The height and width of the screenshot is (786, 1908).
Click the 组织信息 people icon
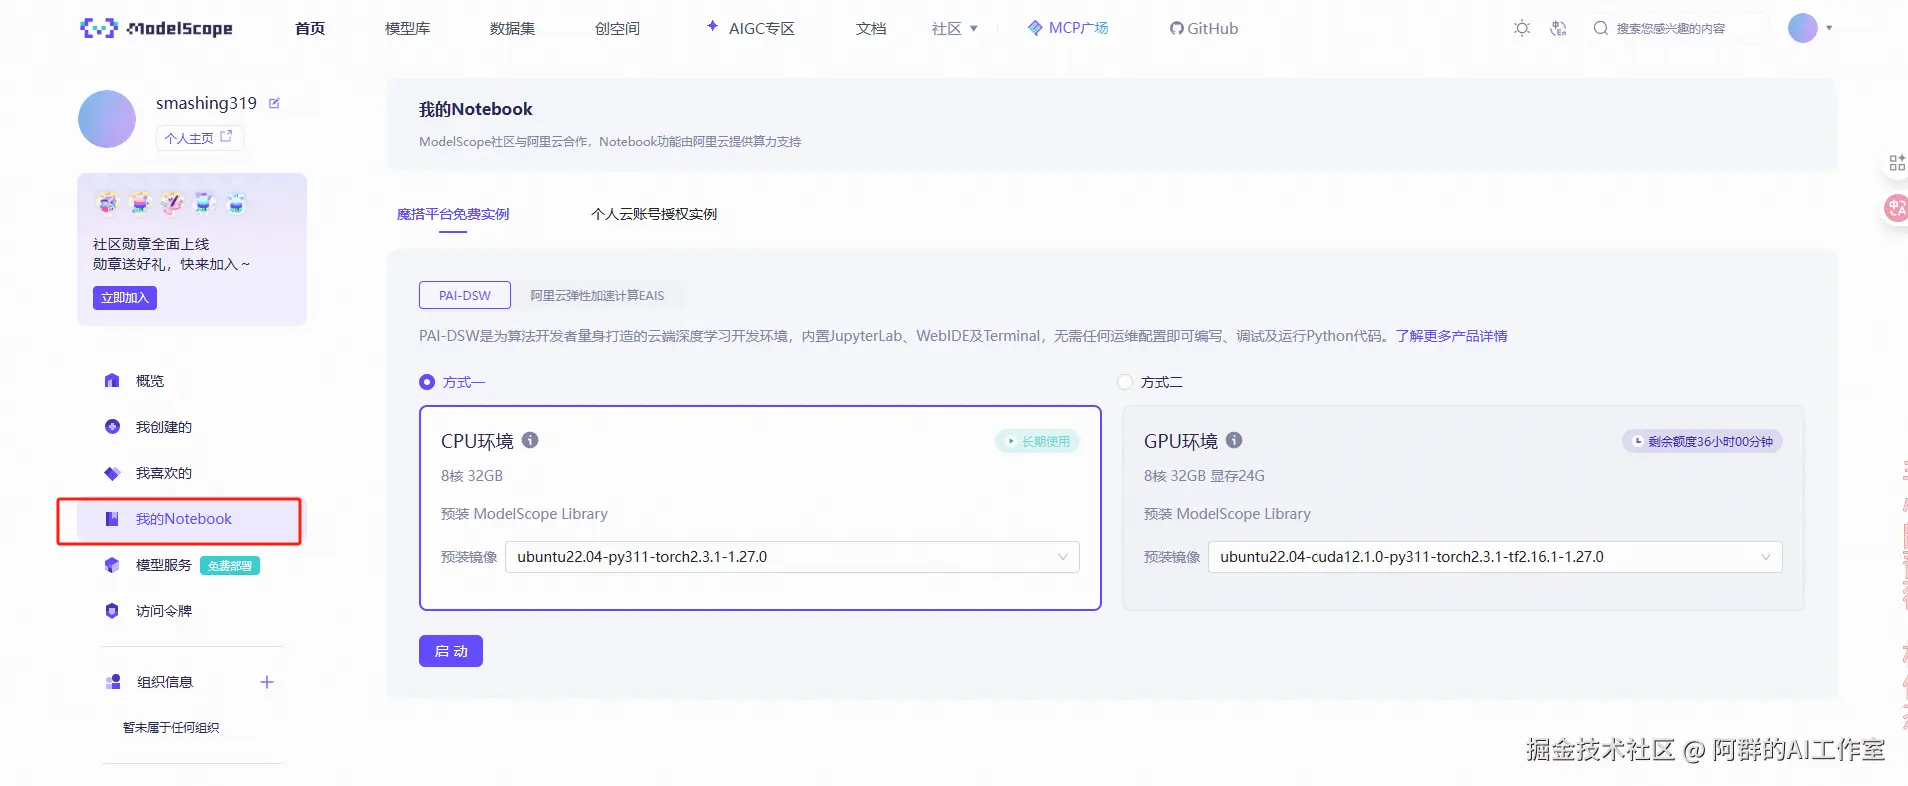pos(113,682)
